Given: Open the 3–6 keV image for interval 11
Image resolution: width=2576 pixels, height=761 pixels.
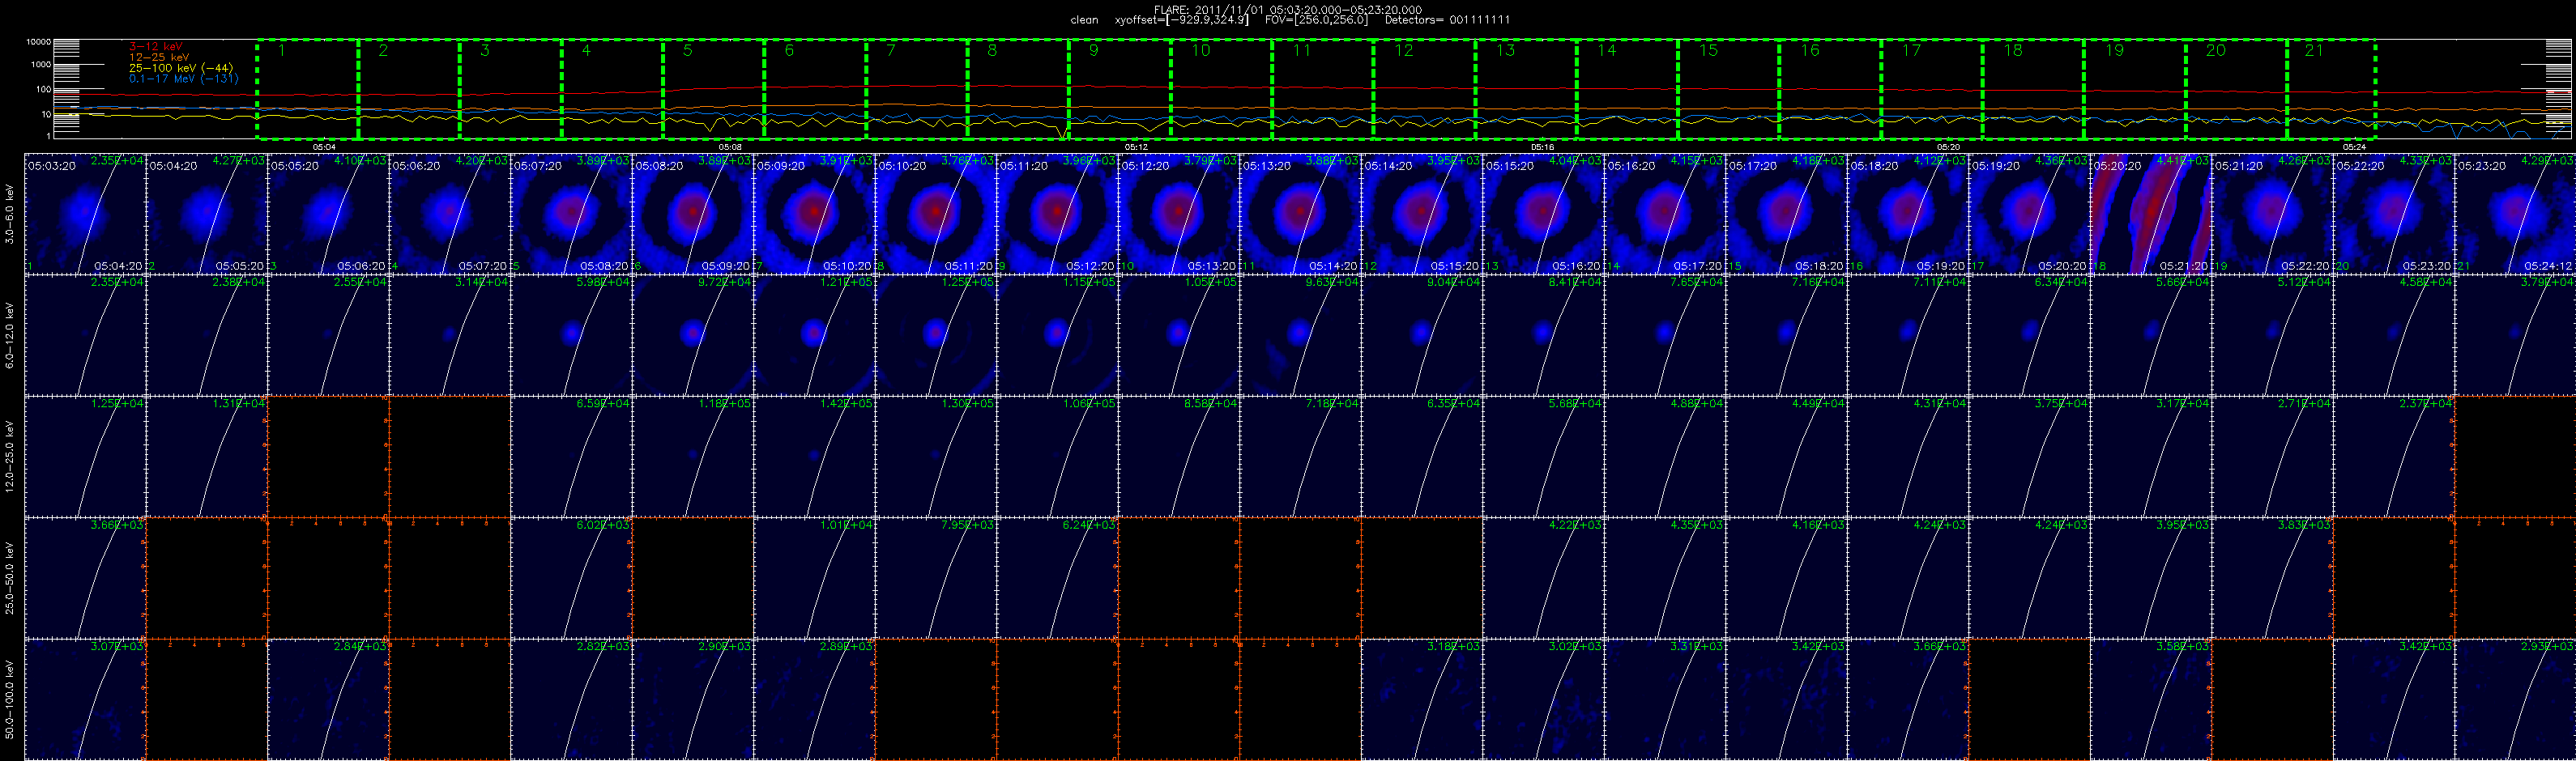Looking at the screenshot, I should point(1300,214).
